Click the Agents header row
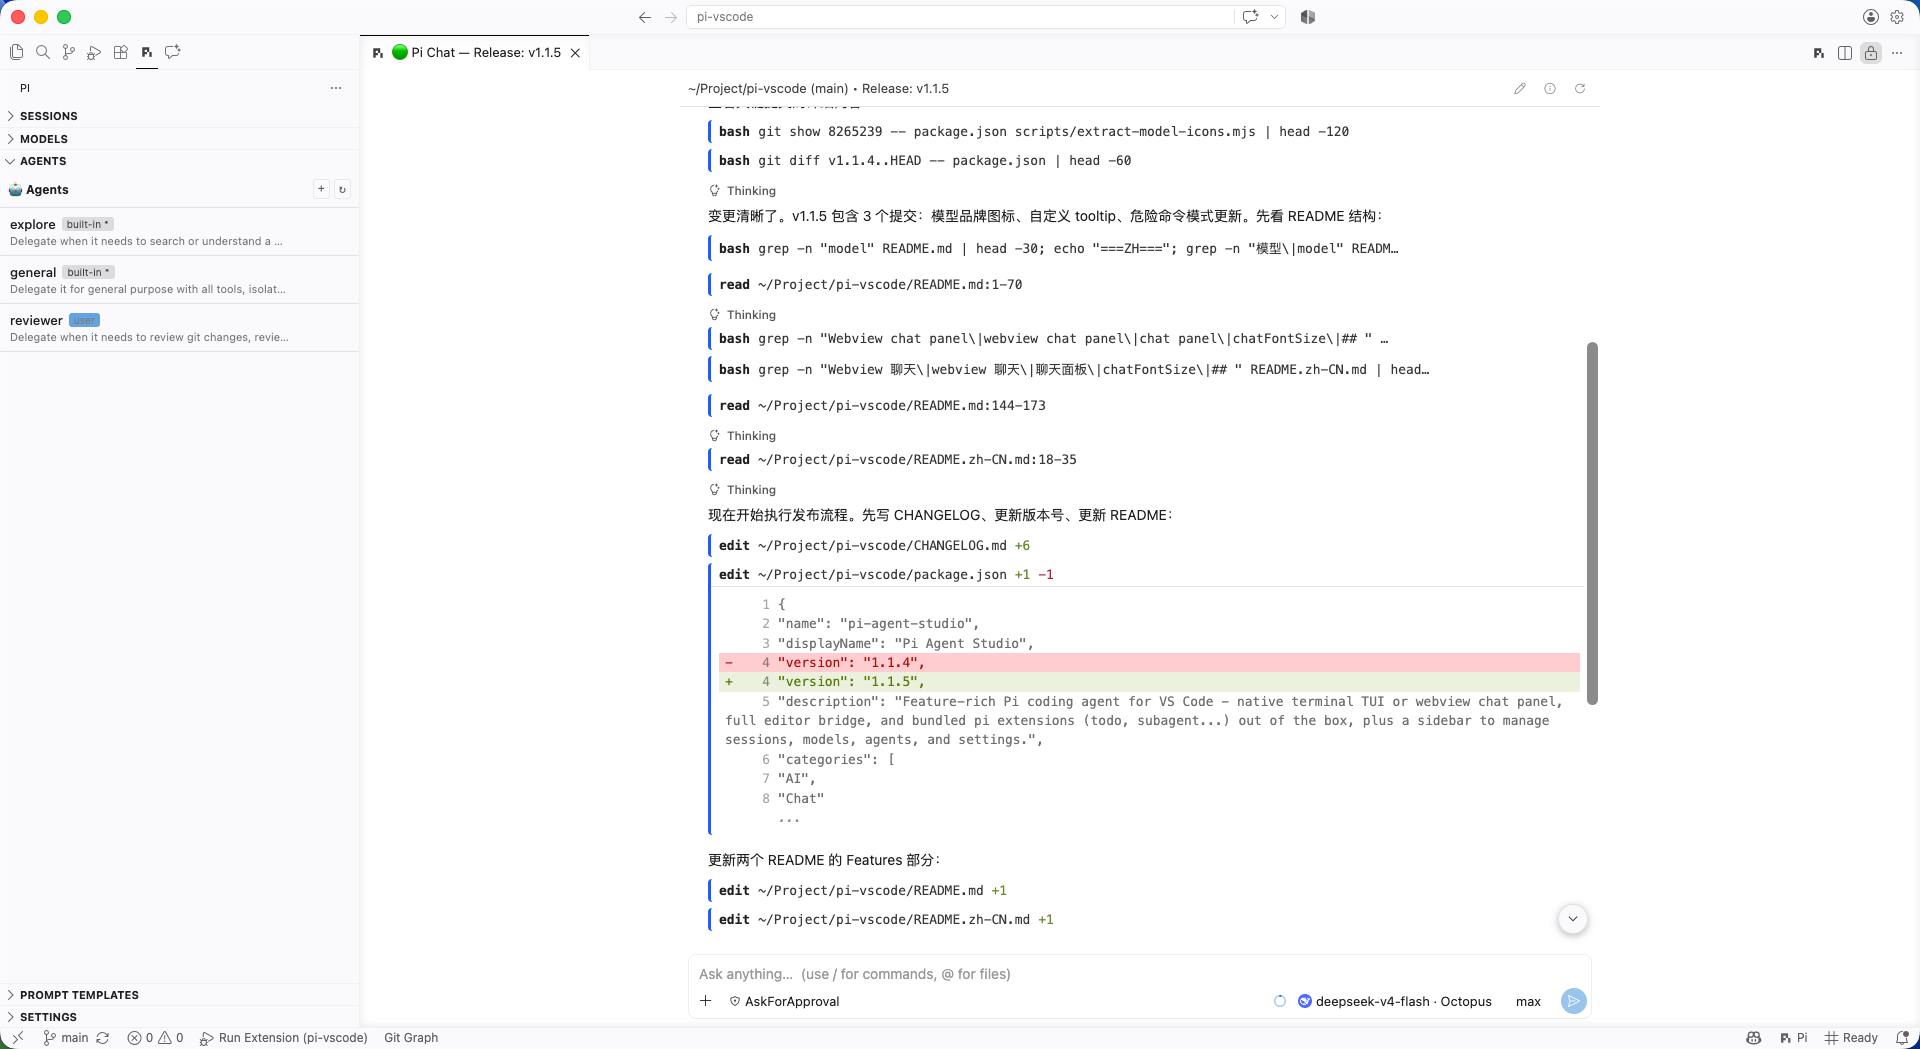The image size is (1920, 1049). tap(180, 189)
